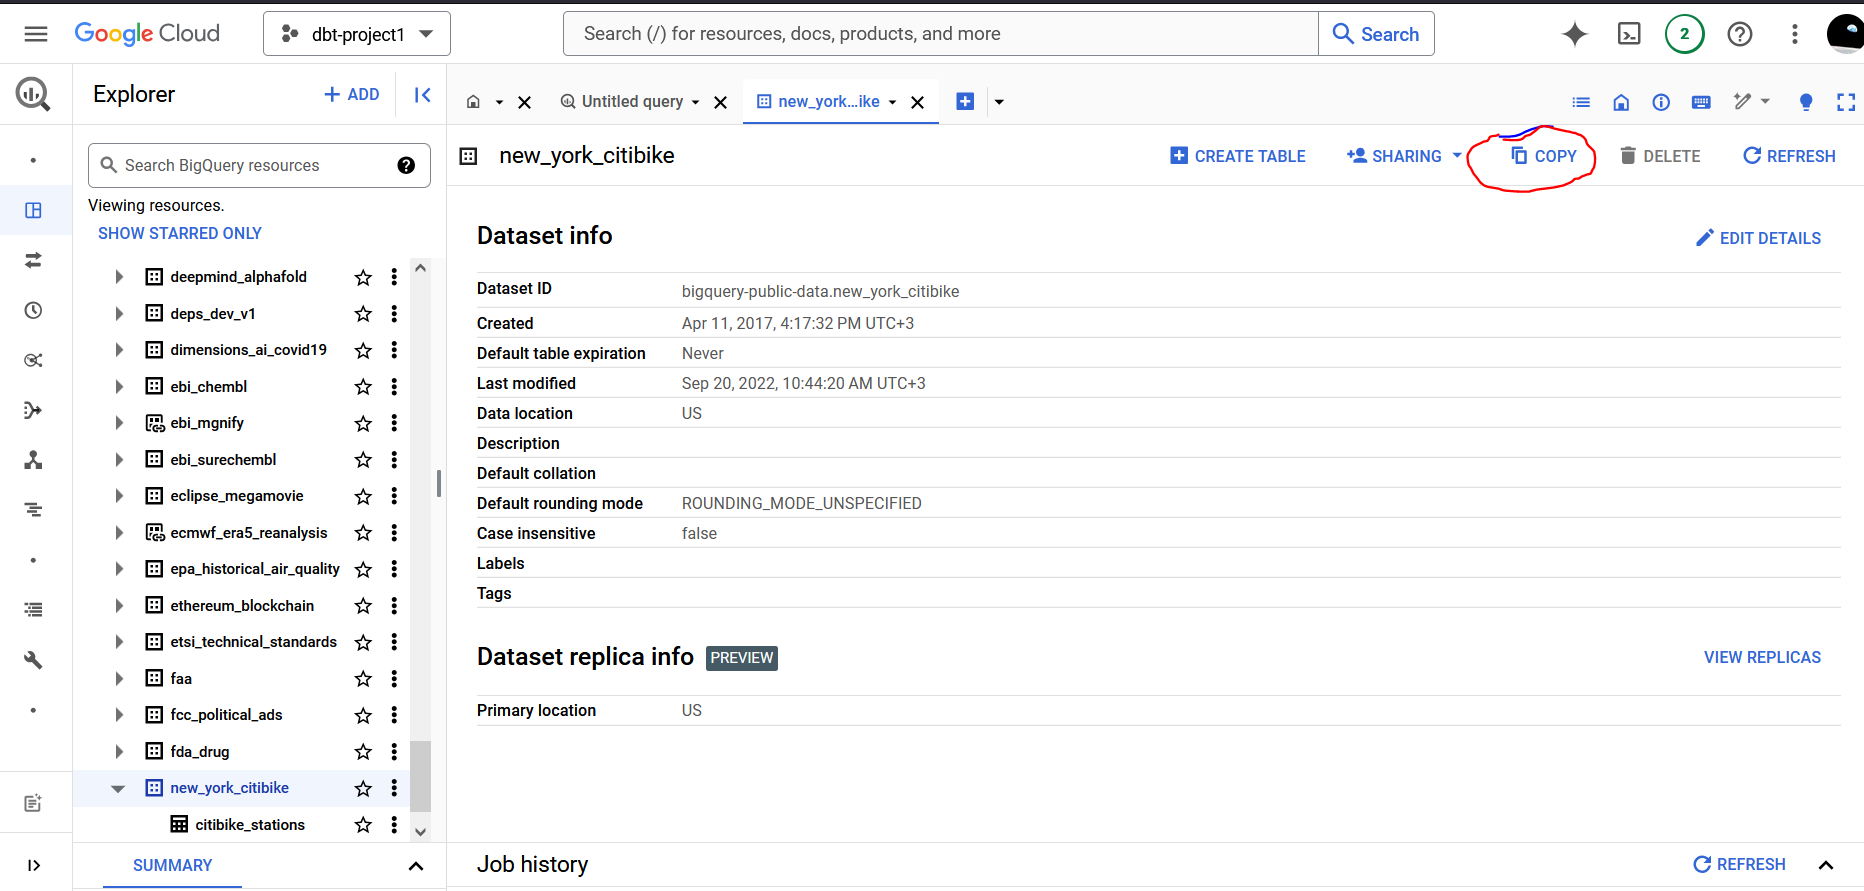Image resolution: width=1864 pixels, height=891 pixels.
Task: Star the ebi_chembl dataset
Action: [x=363, y=387]
